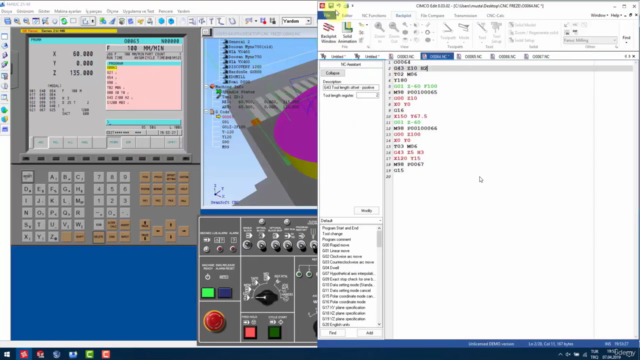Switch to the CNC-Calc ribbon tab
640x360 pixels.
pos(495,16)
